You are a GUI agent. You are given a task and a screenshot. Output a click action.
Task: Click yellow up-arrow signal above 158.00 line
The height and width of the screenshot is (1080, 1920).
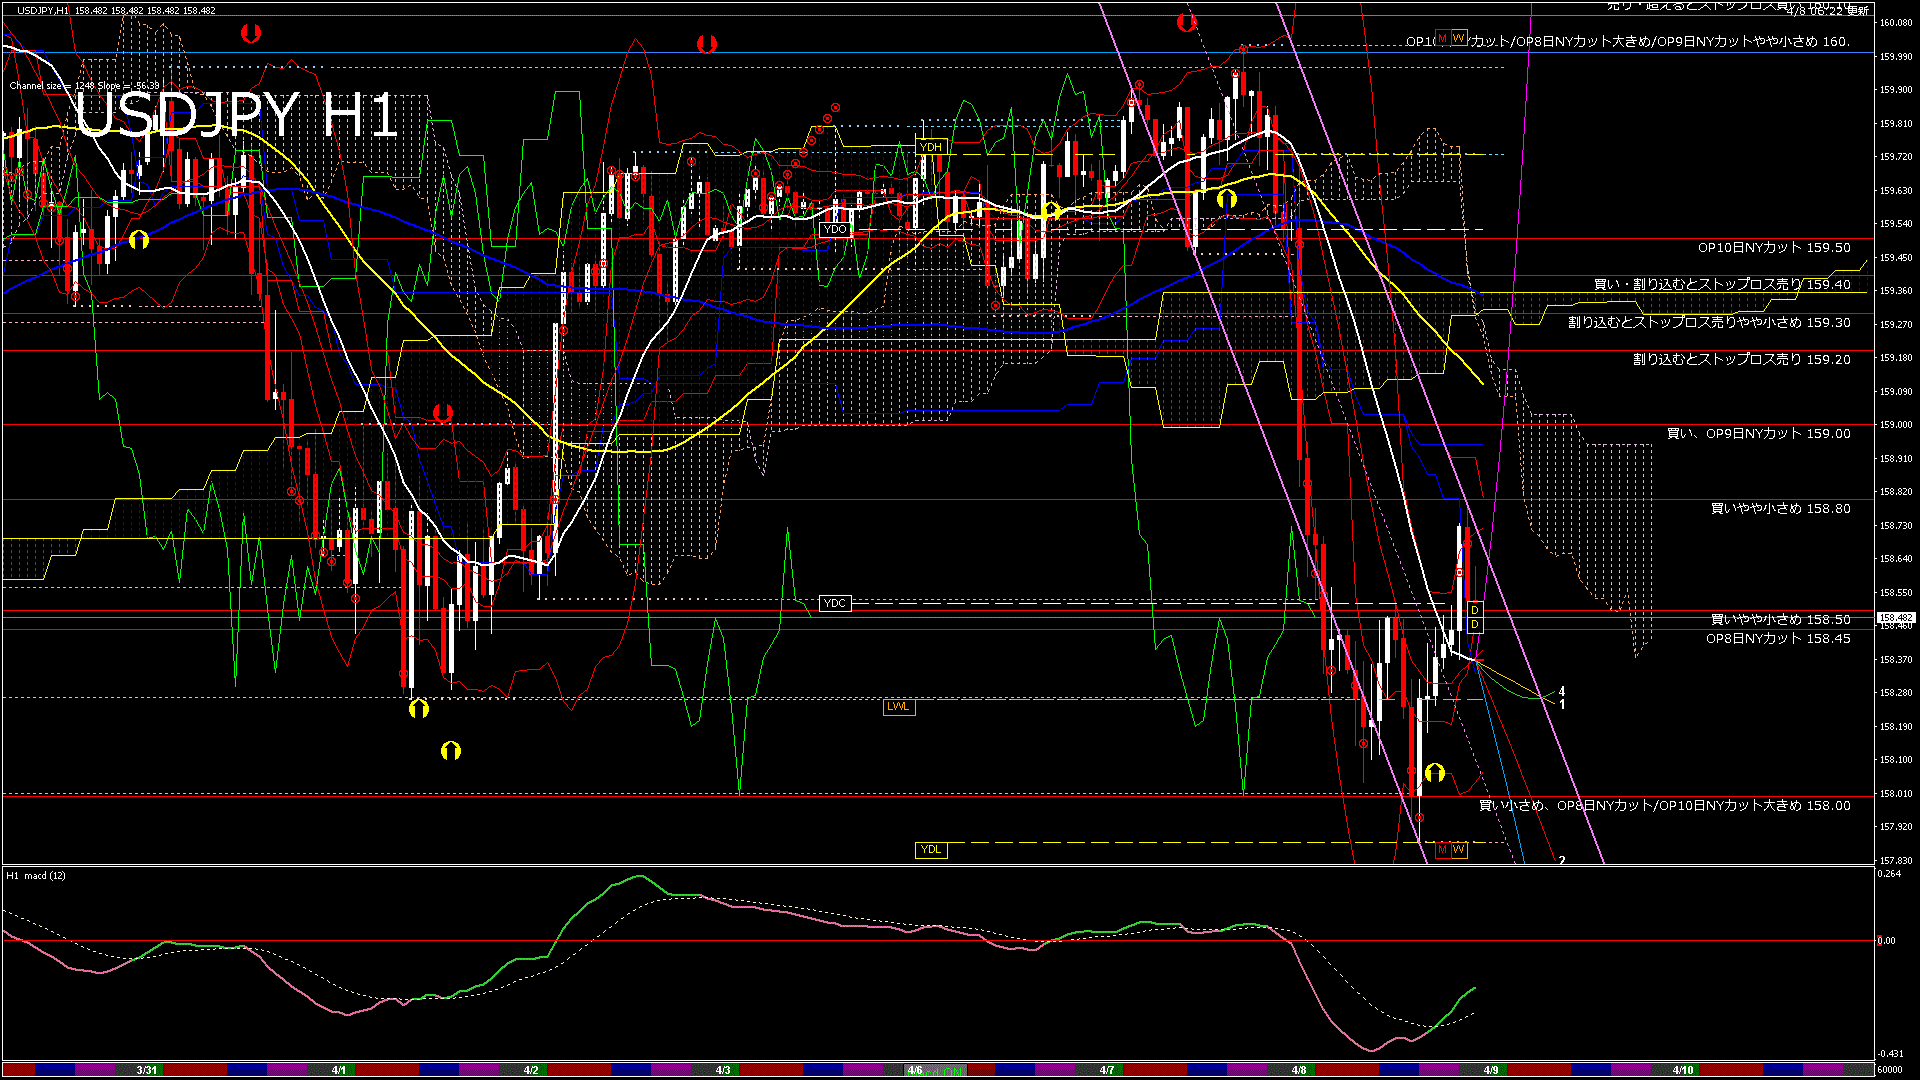coord(1435,772)
